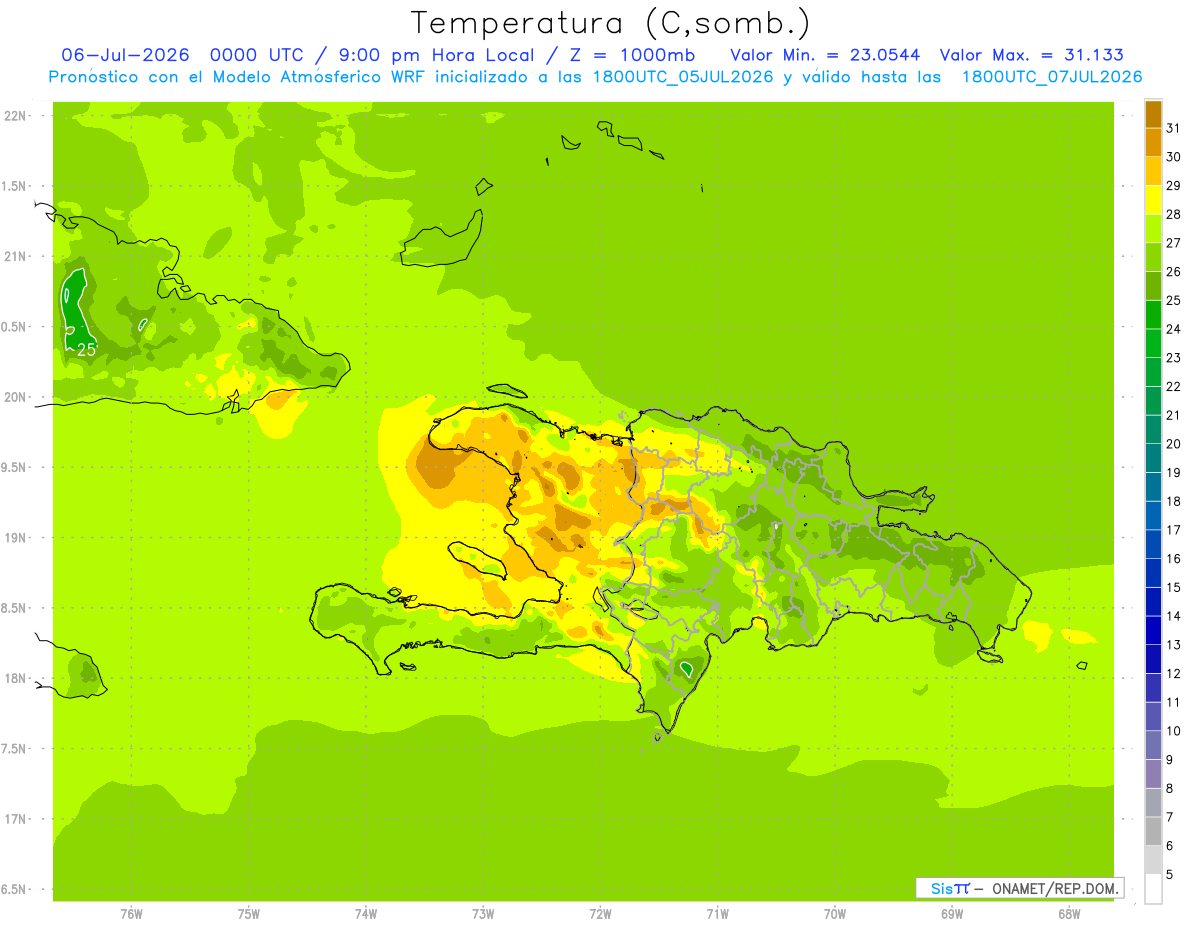Pick the amber swatch between 29 and 30
The image size is (1200, 927).
click(1153, 171)
